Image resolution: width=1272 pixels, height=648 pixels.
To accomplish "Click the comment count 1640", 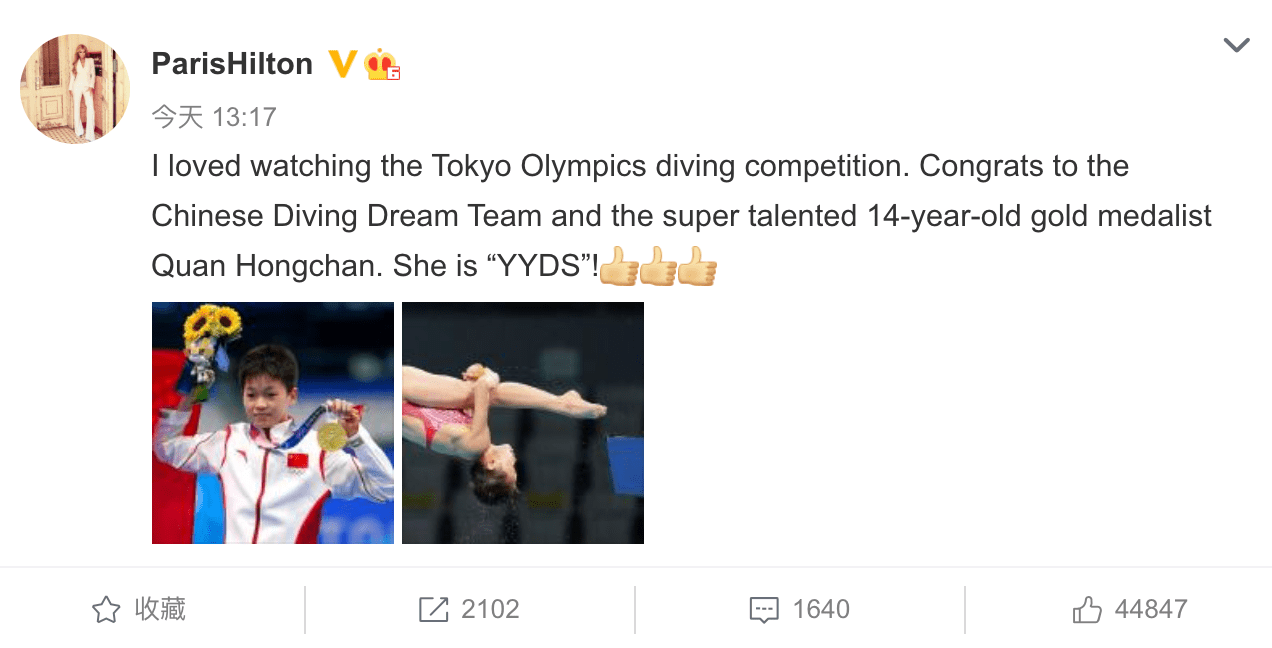I will tap(821, 610).
